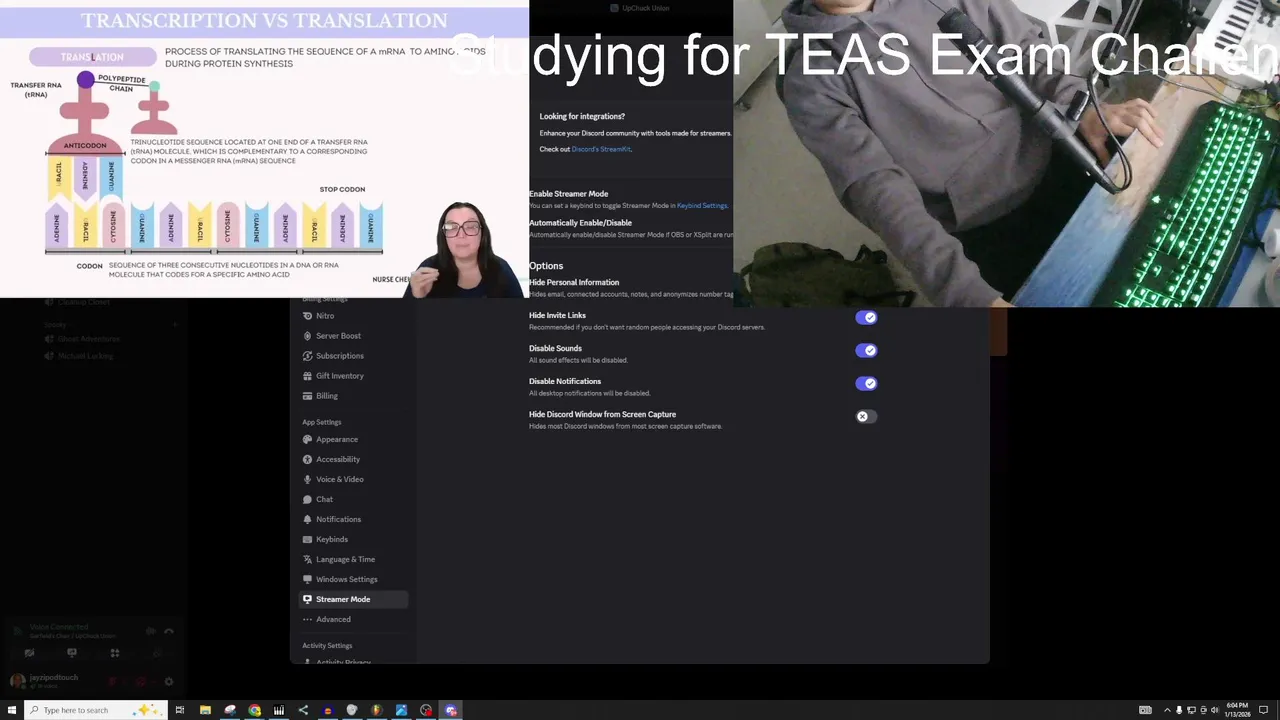
Task: Open the Windows Start menu
Action: (11, 710)
